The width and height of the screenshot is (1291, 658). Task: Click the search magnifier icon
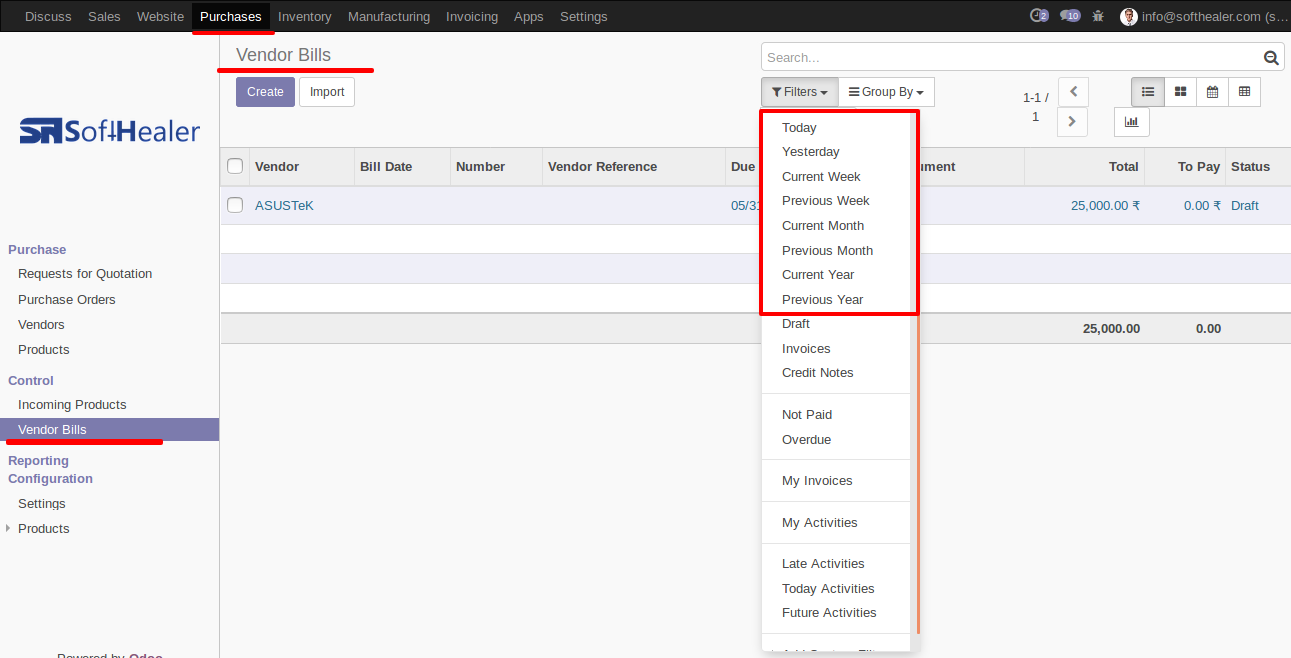1271,58
